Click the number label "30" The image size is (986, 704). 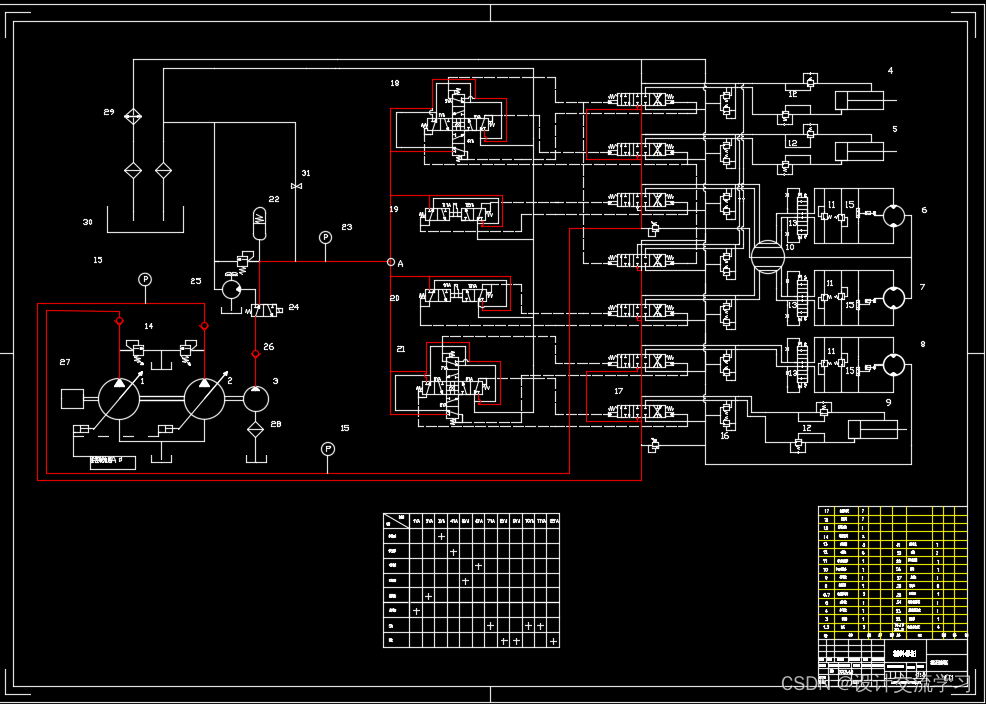tap(87, 222)
